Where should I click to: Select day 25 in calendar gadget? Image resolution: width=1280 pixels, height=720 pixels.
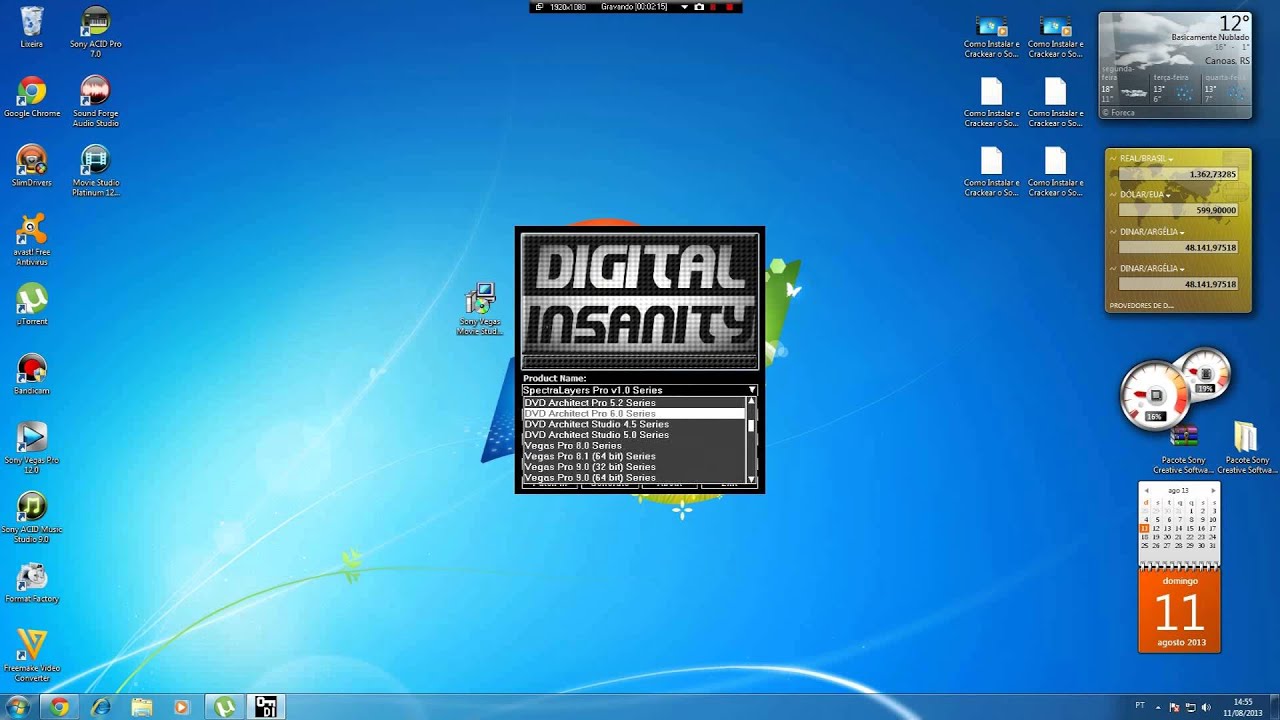(x=1145, y=546)
